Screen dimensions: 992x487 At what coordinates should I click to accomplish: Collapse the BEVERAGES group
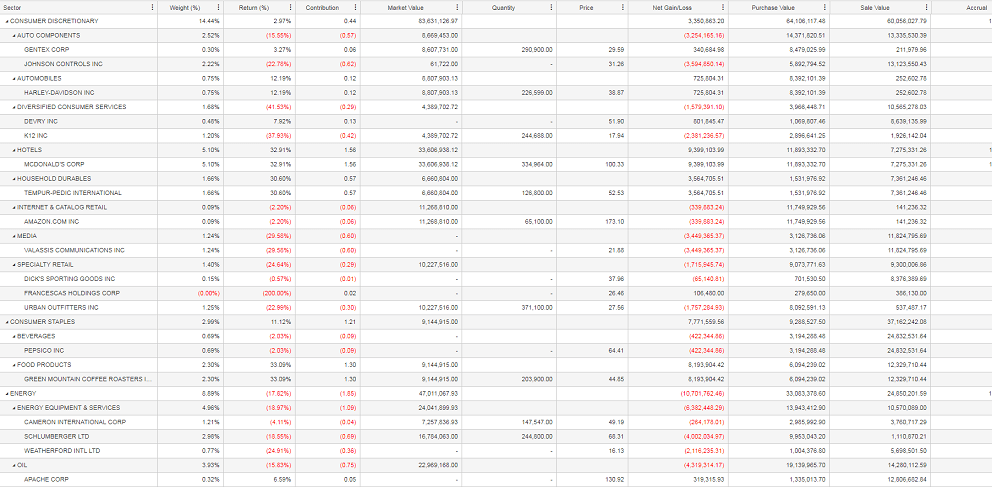tap(14, 336)
